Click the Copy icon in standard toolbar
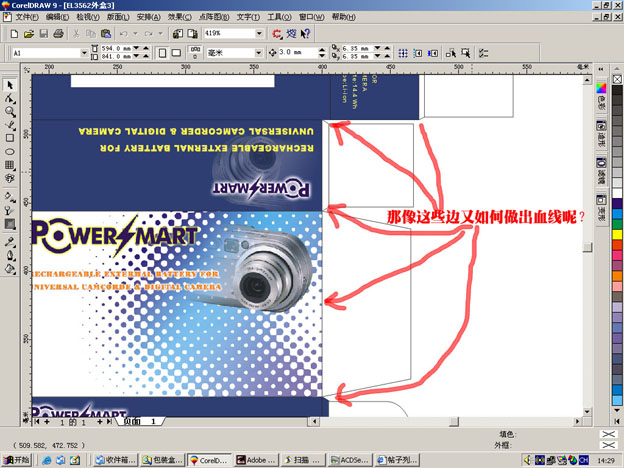The height and width of the screenshot is (468, 624). (x=91, y=34)
